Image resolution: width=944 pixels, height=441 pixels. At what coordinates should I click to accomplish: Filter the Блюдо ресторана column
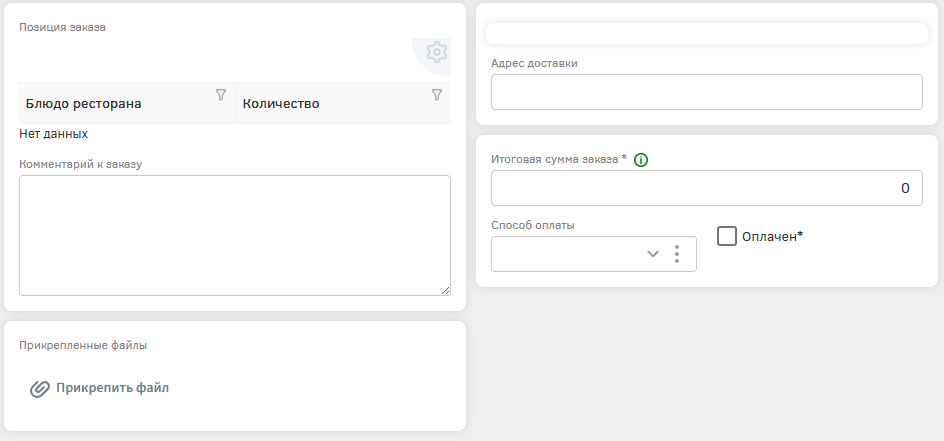tap(221, 95)
